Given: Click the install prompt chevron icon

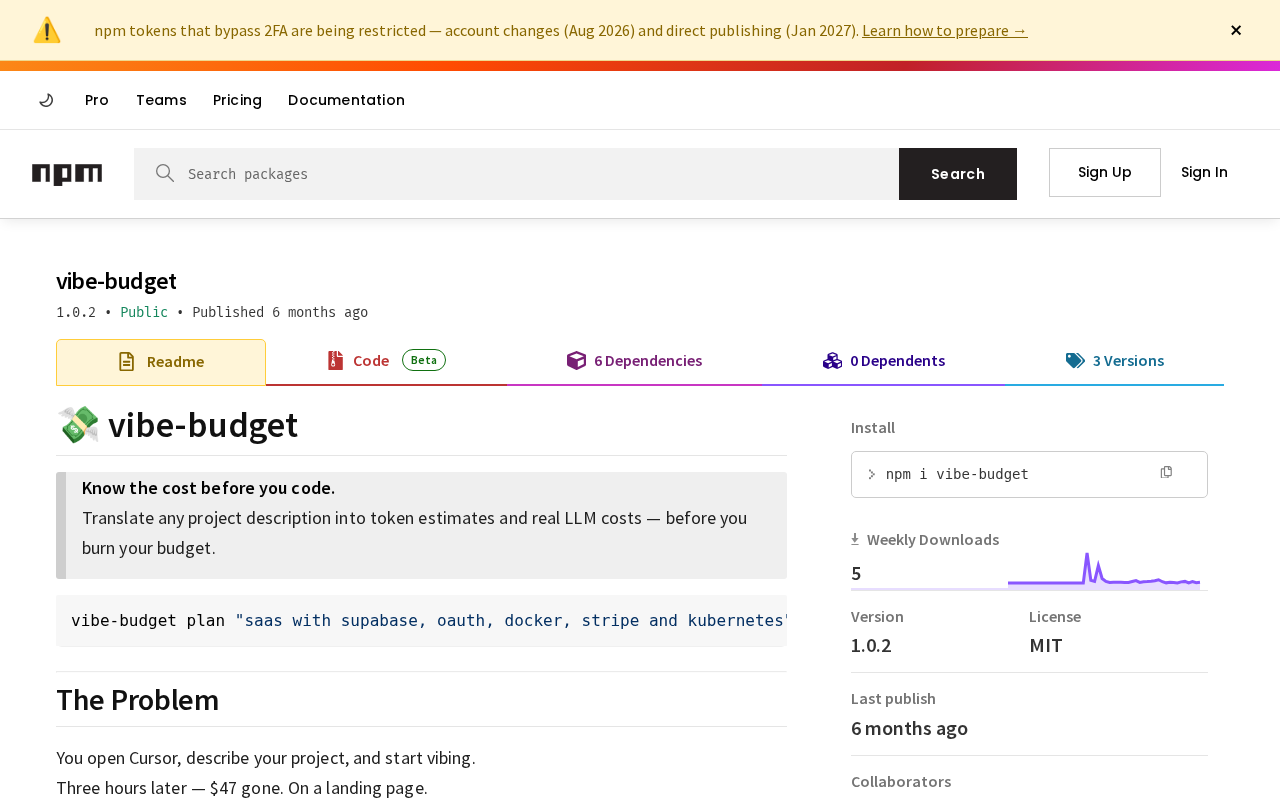Looking at the screenshot, I should coord(871,474).
